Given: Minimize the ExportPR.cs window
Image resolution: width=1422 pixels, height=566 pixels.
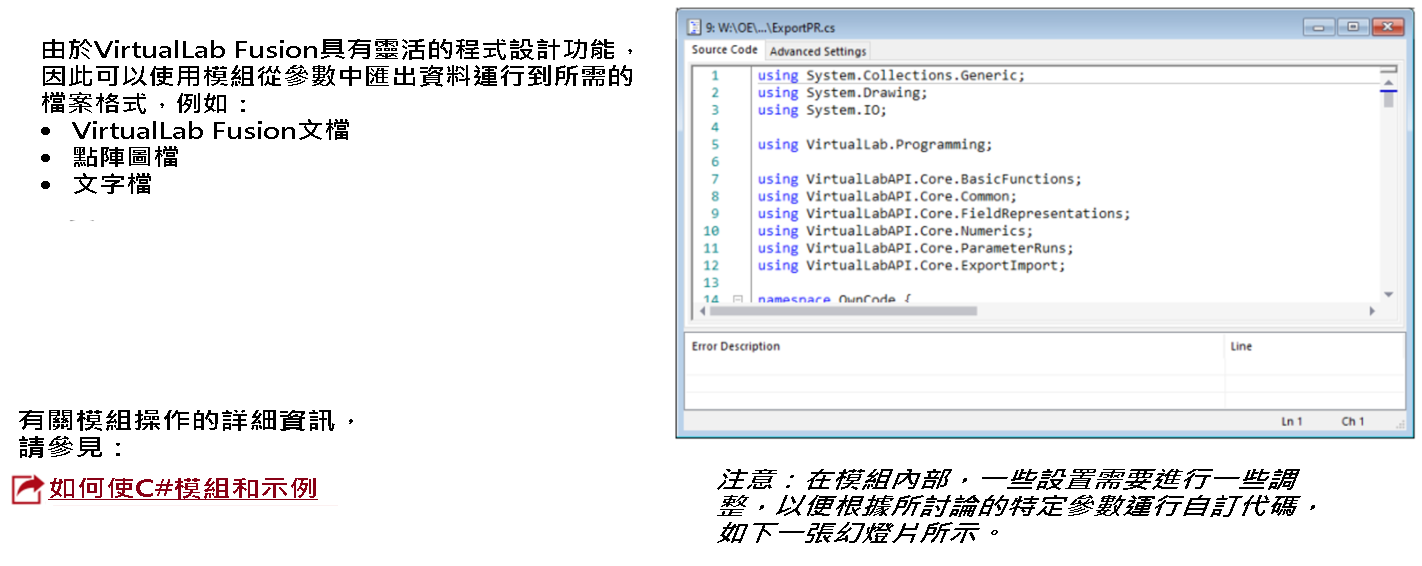Looking at the screenshot, I should tap(1318, 28).
